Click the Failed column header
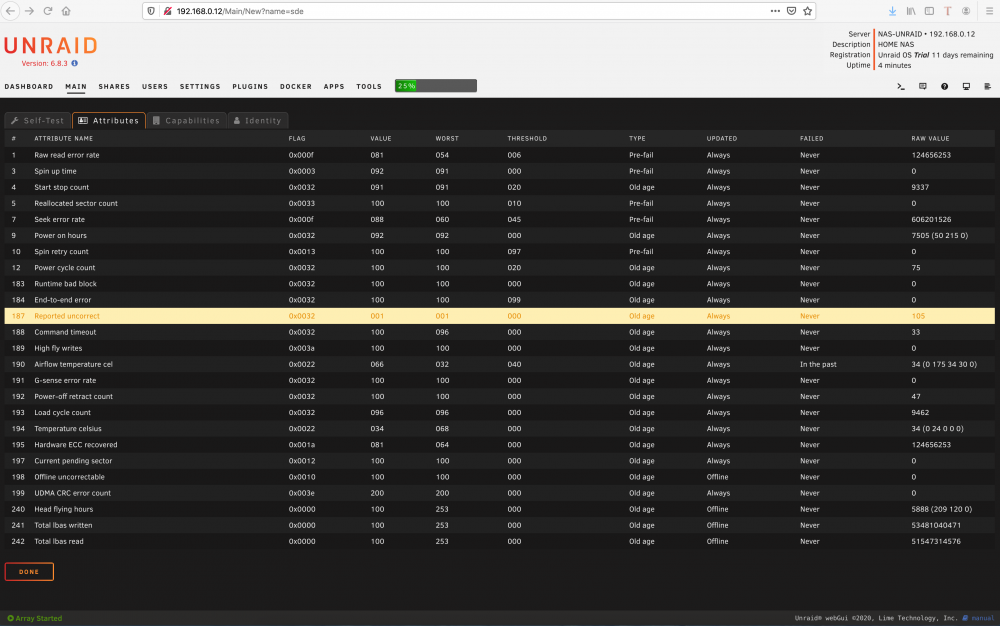 811,138
